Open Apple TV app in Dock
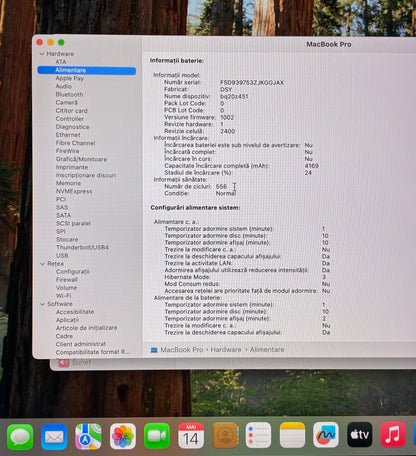Screen dimensions: 416x456 click(x=360, y=434)
